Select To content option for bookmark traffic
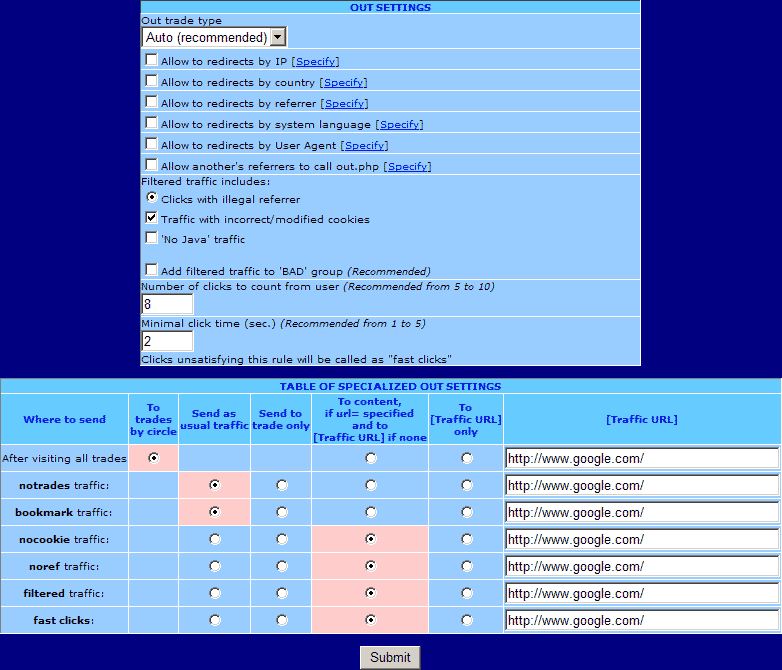 click(371, 512)
